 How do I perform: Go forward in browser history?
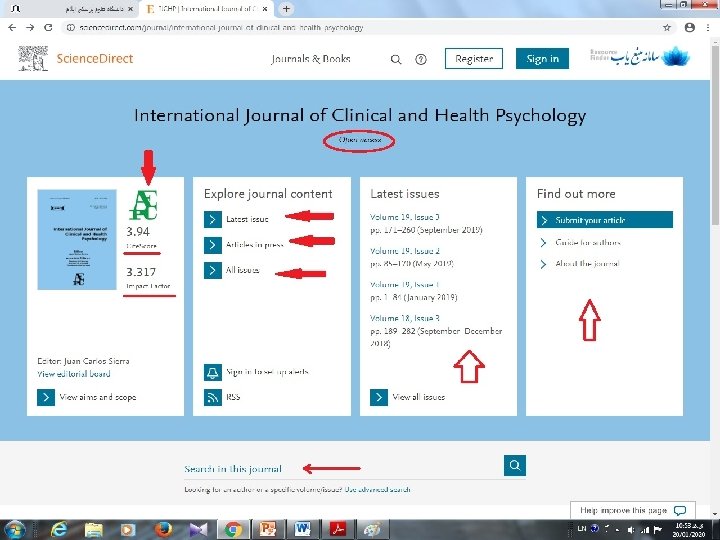pyautogui.click(x=30, y=28)
